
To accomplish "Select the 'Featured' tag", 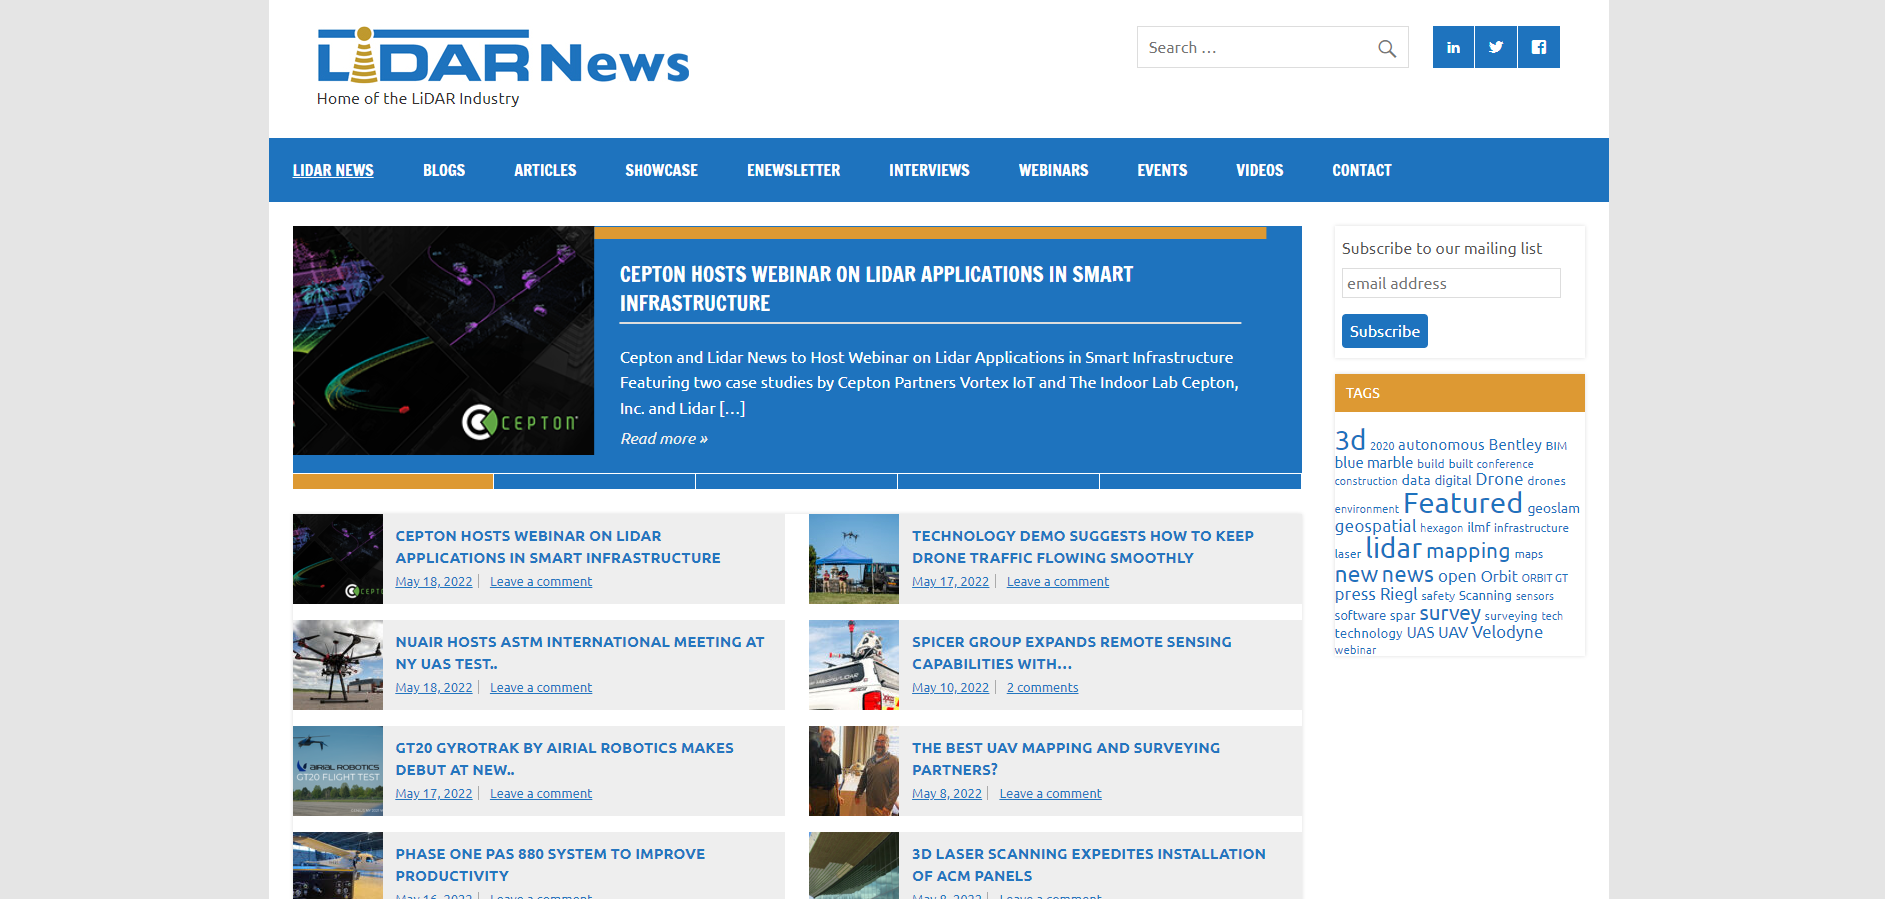I will click(1462, 504).
